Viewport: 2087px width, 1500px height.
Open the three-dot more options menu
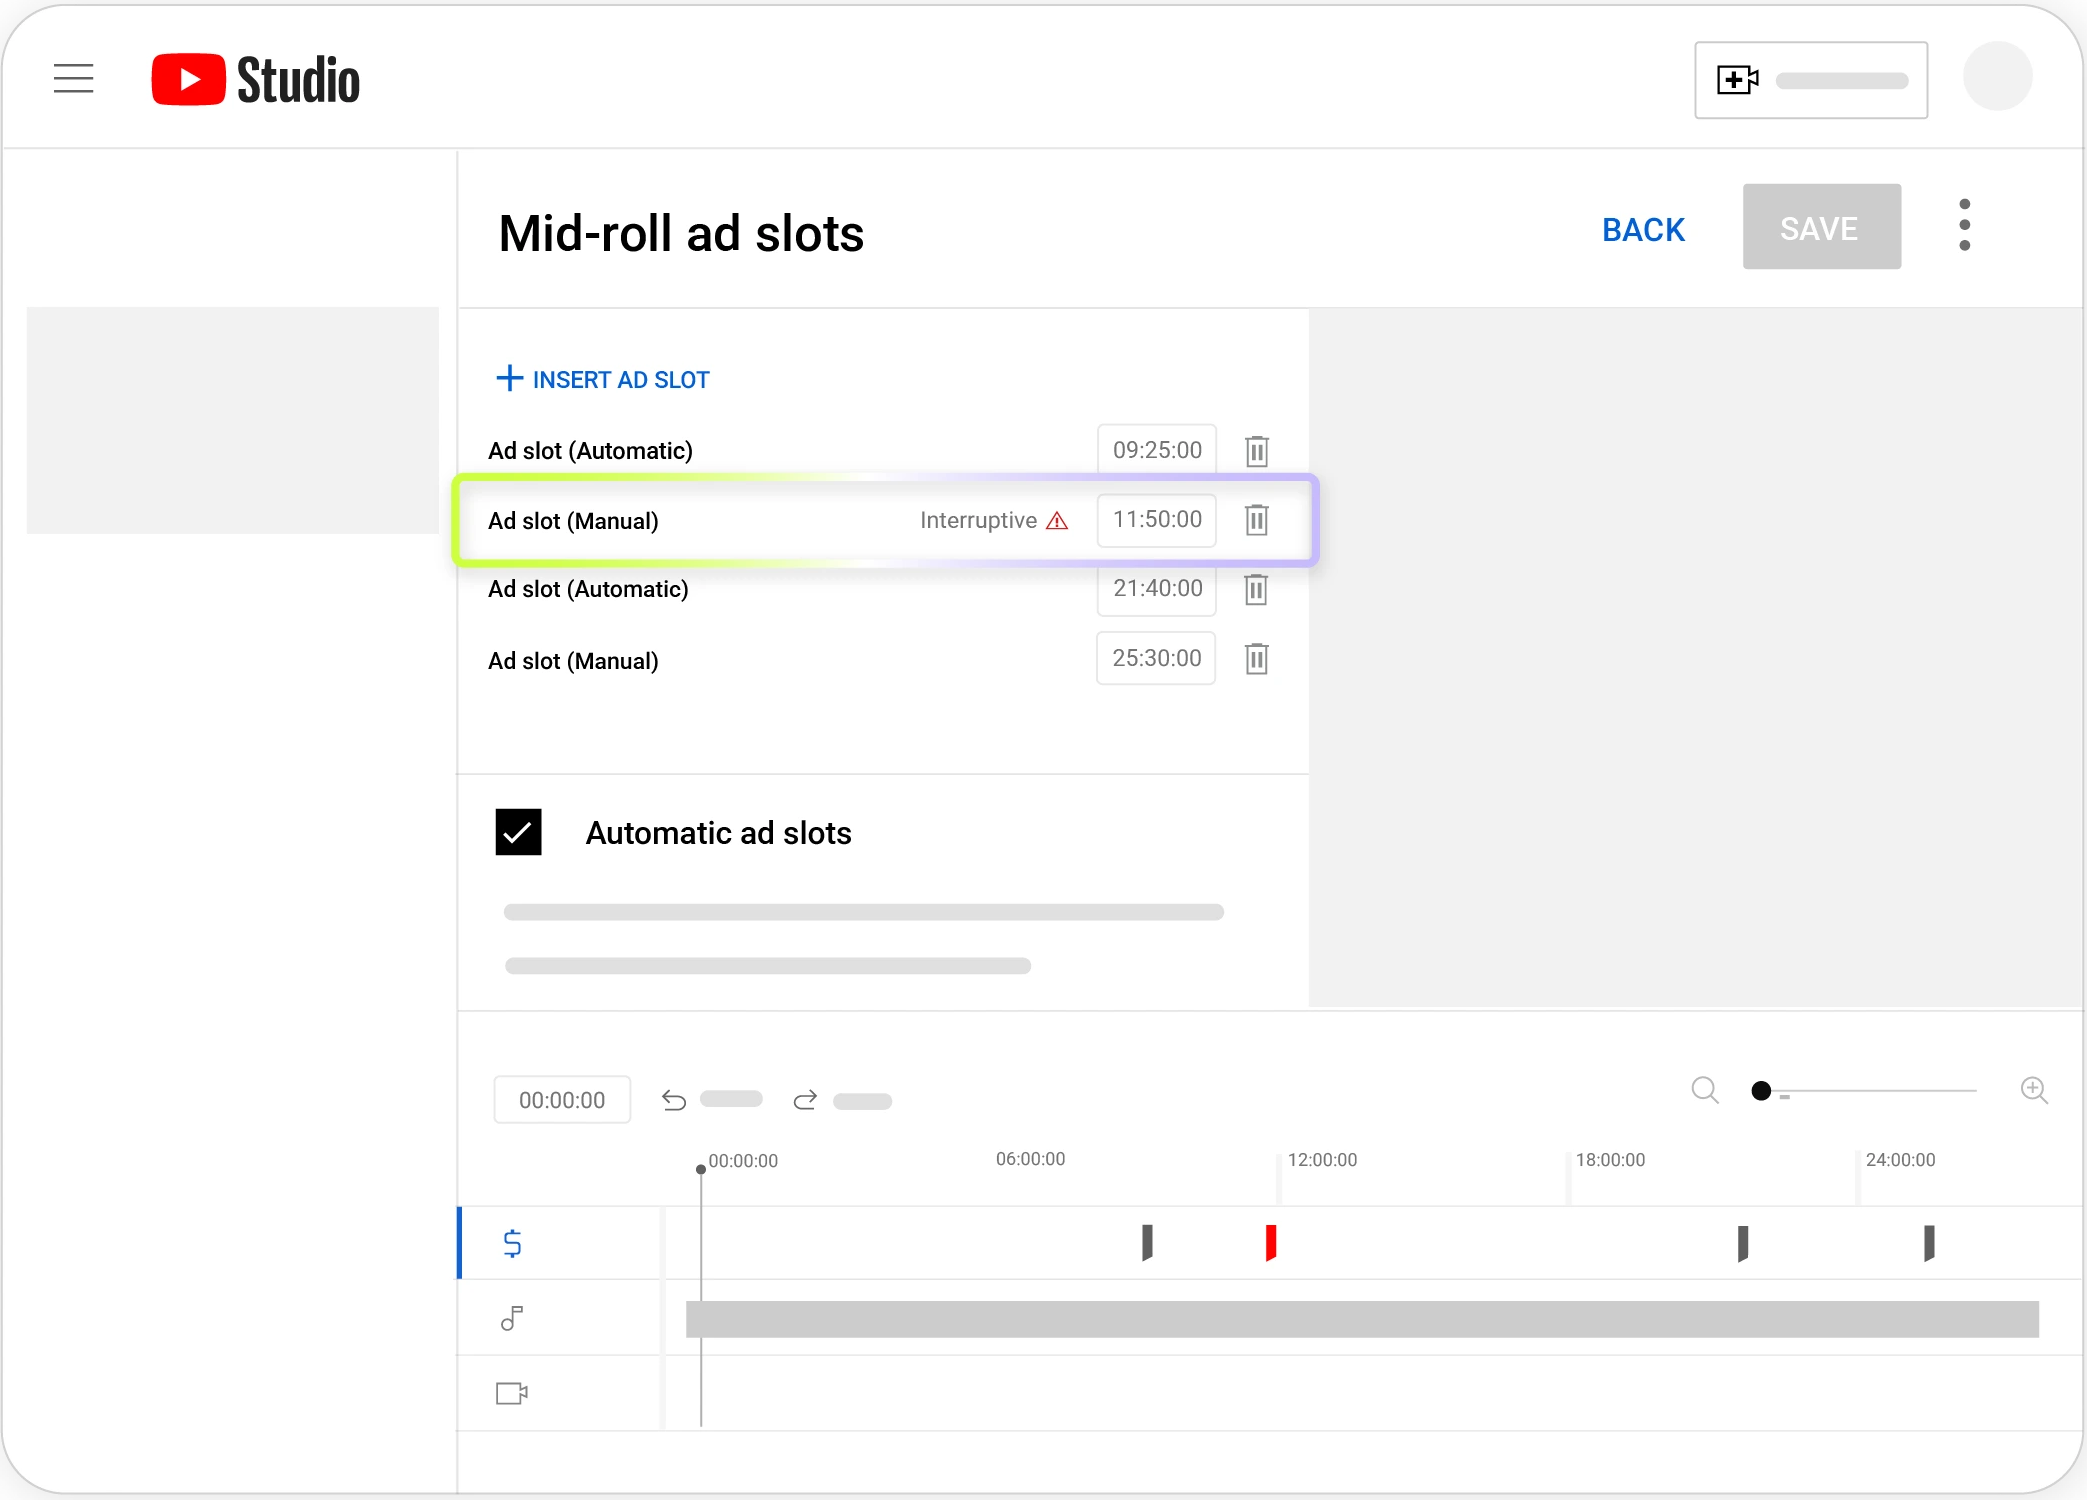point(1964,225)
